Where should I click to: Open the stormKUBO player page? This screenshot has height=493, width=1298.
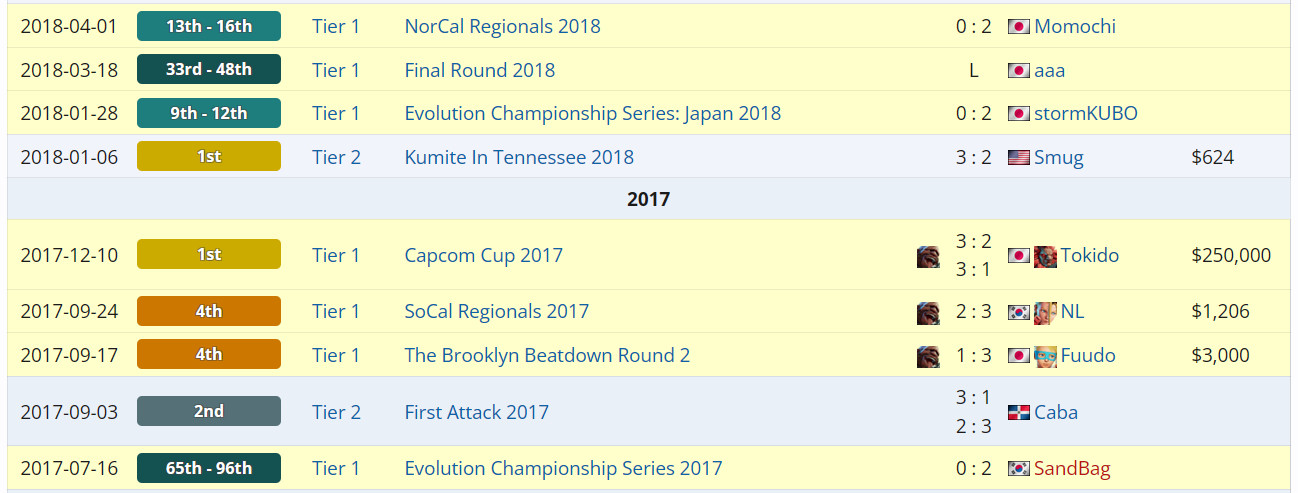pyautogui.click(x=1086, y=113)
